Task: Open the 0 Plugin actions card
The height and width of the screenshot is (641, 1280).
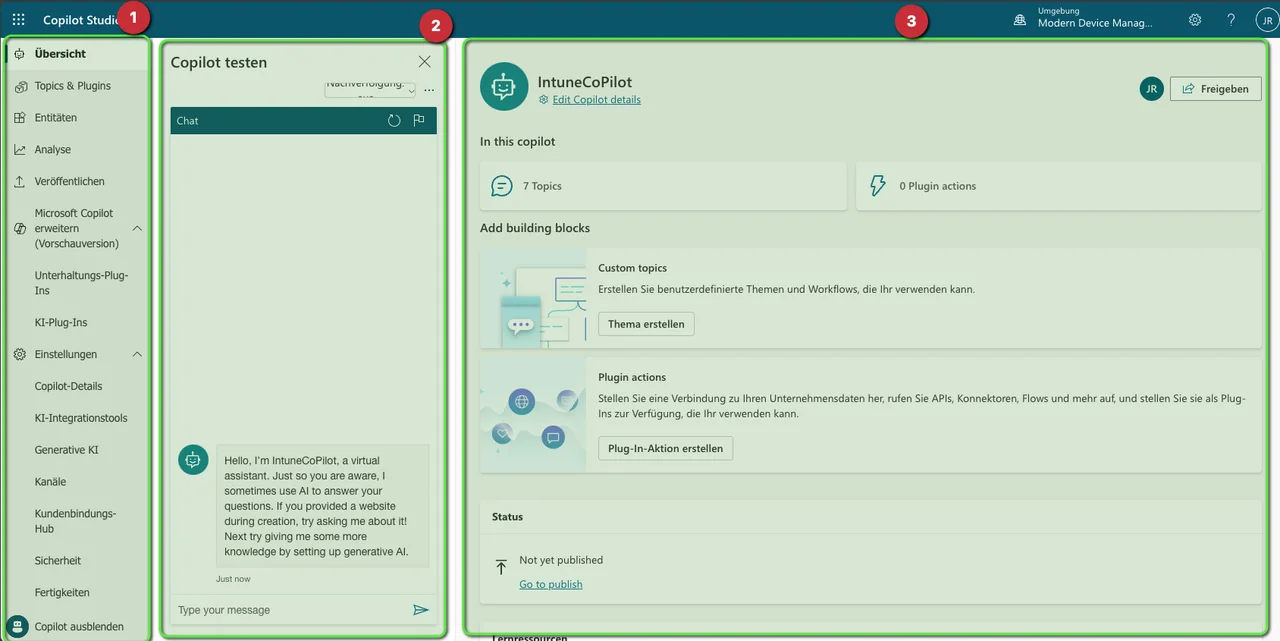Action: point(1059,186)
